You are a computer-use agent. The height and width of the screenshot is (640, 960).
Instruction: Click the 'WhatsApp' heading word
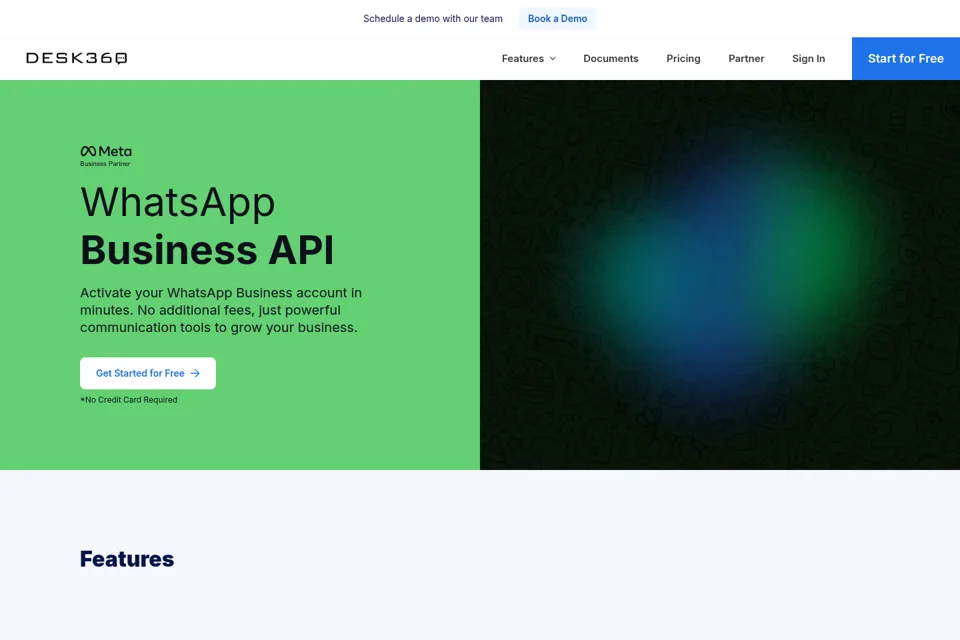178,201
